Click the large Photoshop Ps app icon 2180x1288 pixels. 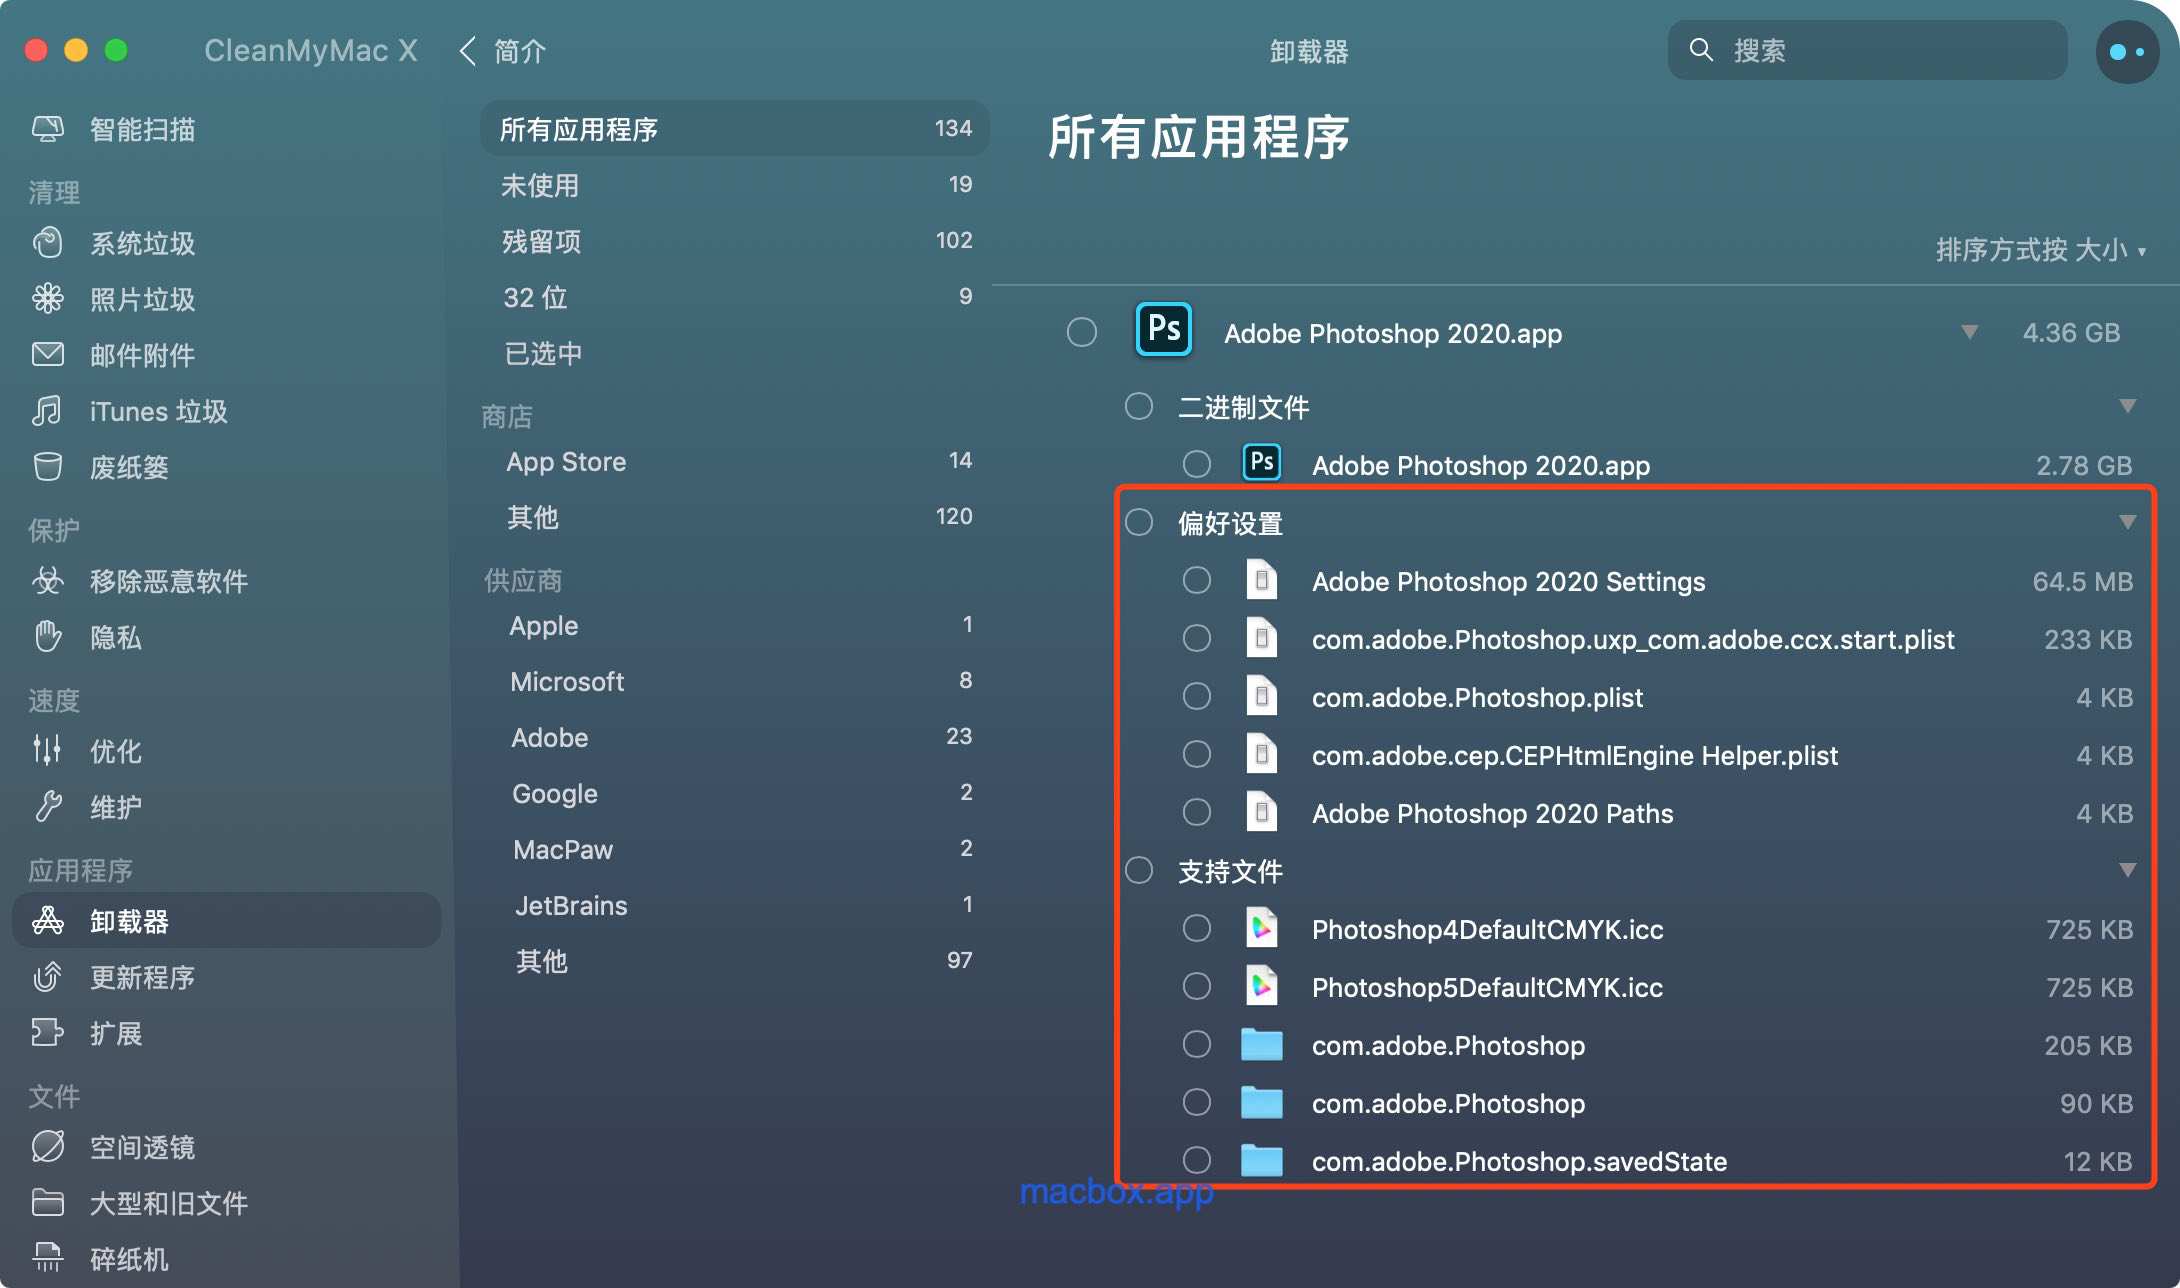pyautogui.click(x=1163, y=329)
